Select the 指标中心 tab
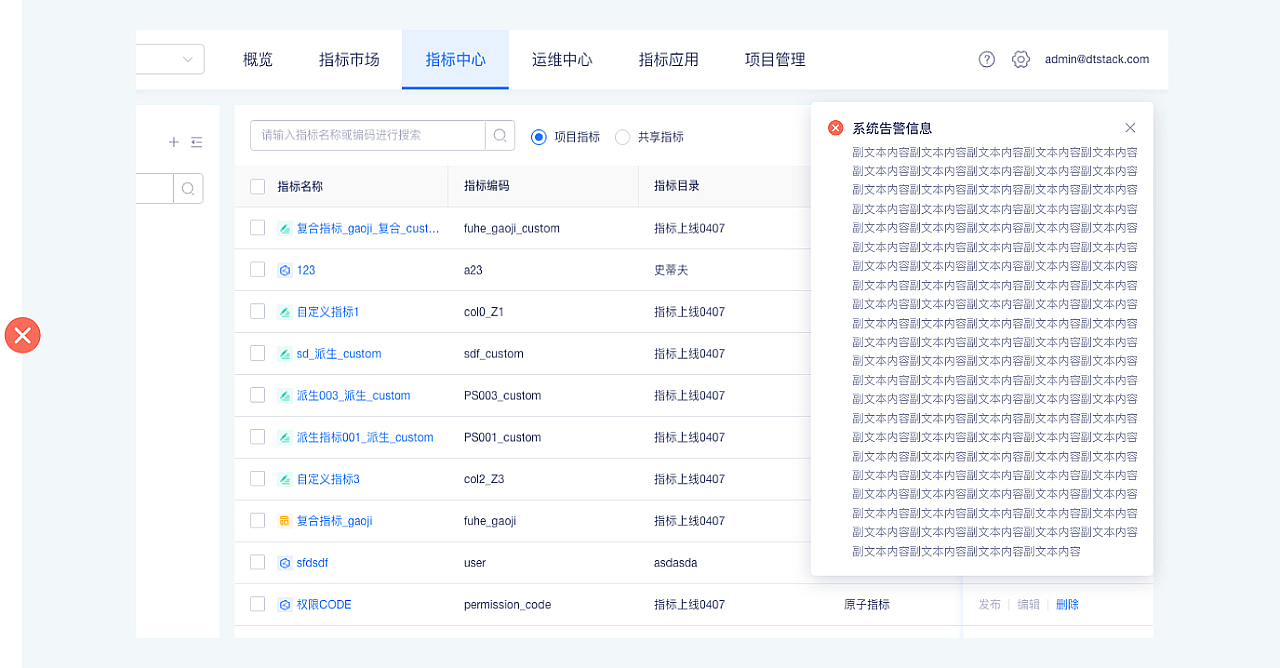The width and height of the screenshot is (1280, 668). pyautogui.click(x=455, y=59)
